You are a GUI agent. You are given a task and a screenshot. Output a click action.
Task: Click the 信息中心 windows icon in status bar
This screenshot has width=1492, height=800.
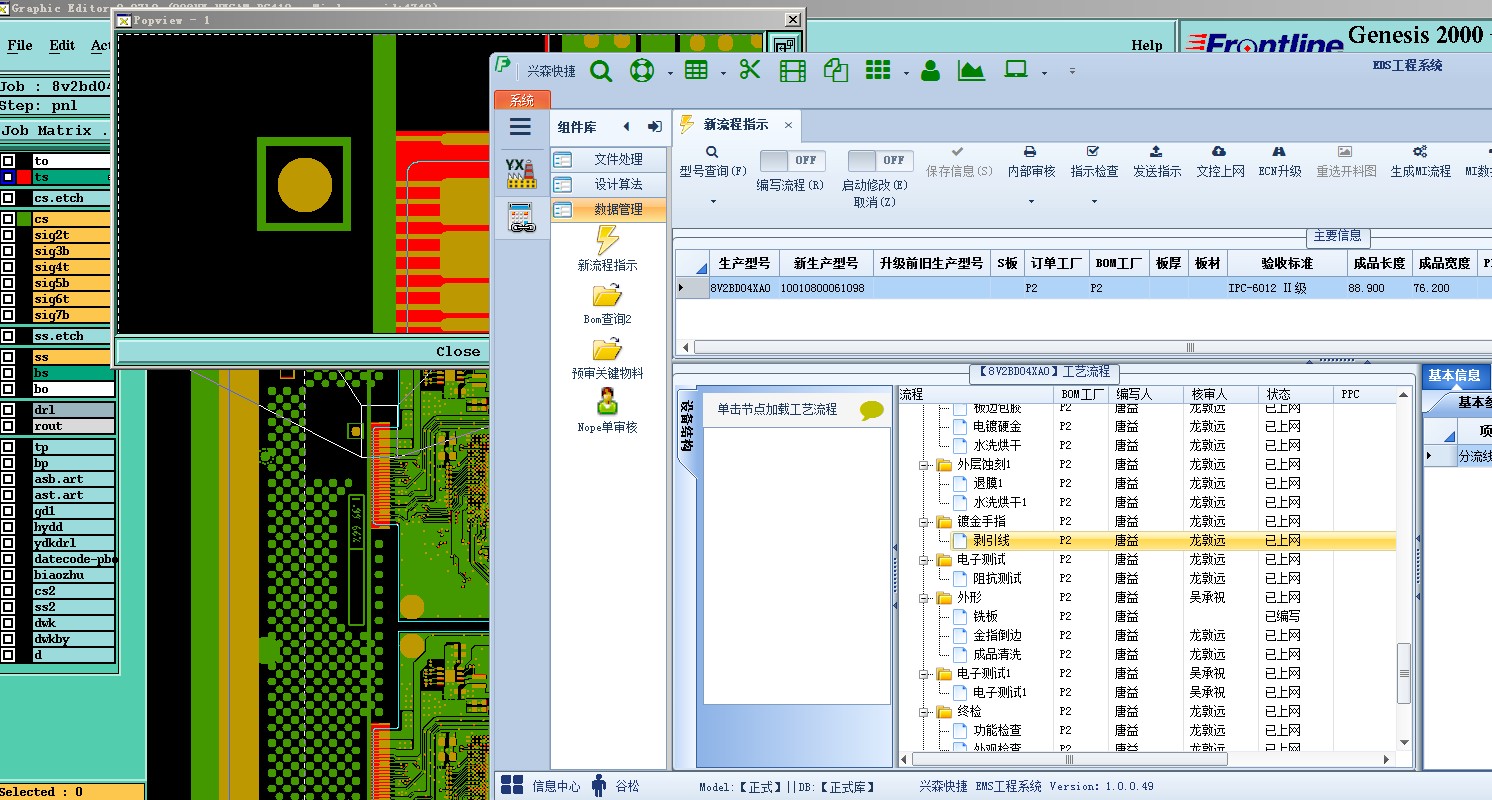pyautogui.click(x=512, y=785)
